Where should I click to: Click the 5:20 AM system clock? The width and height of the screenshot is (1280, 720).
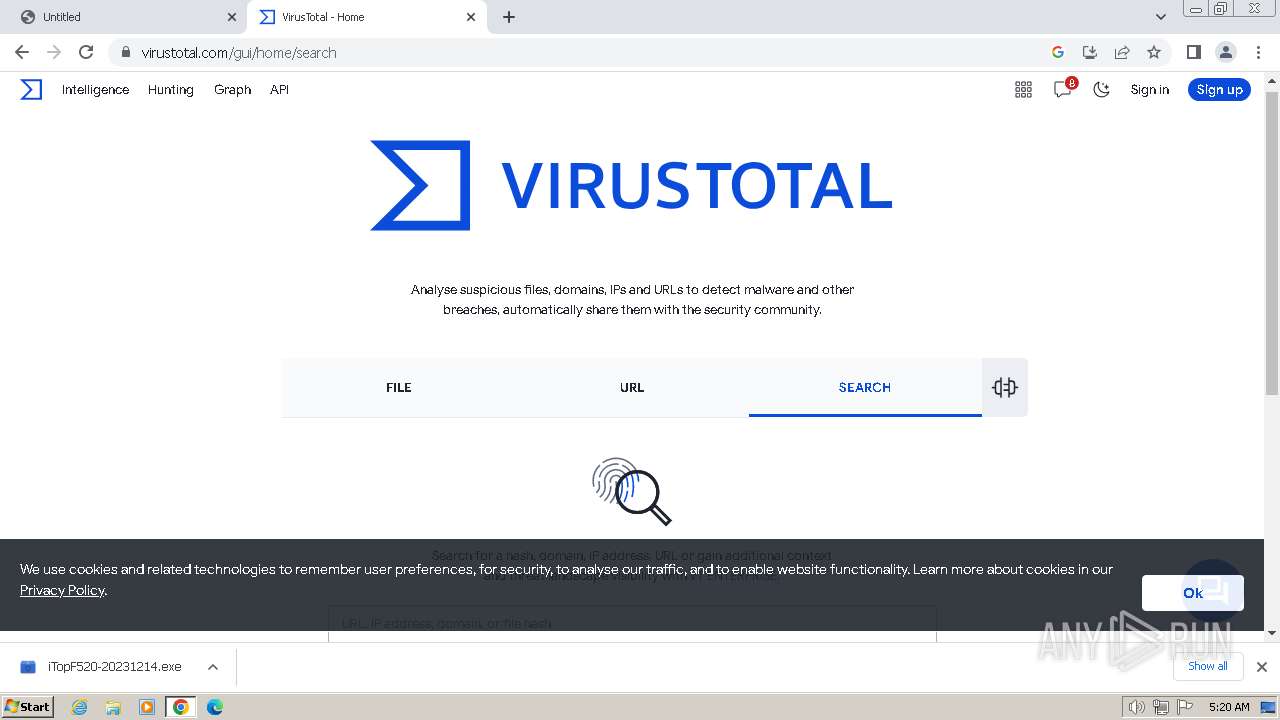point(1229,707)
